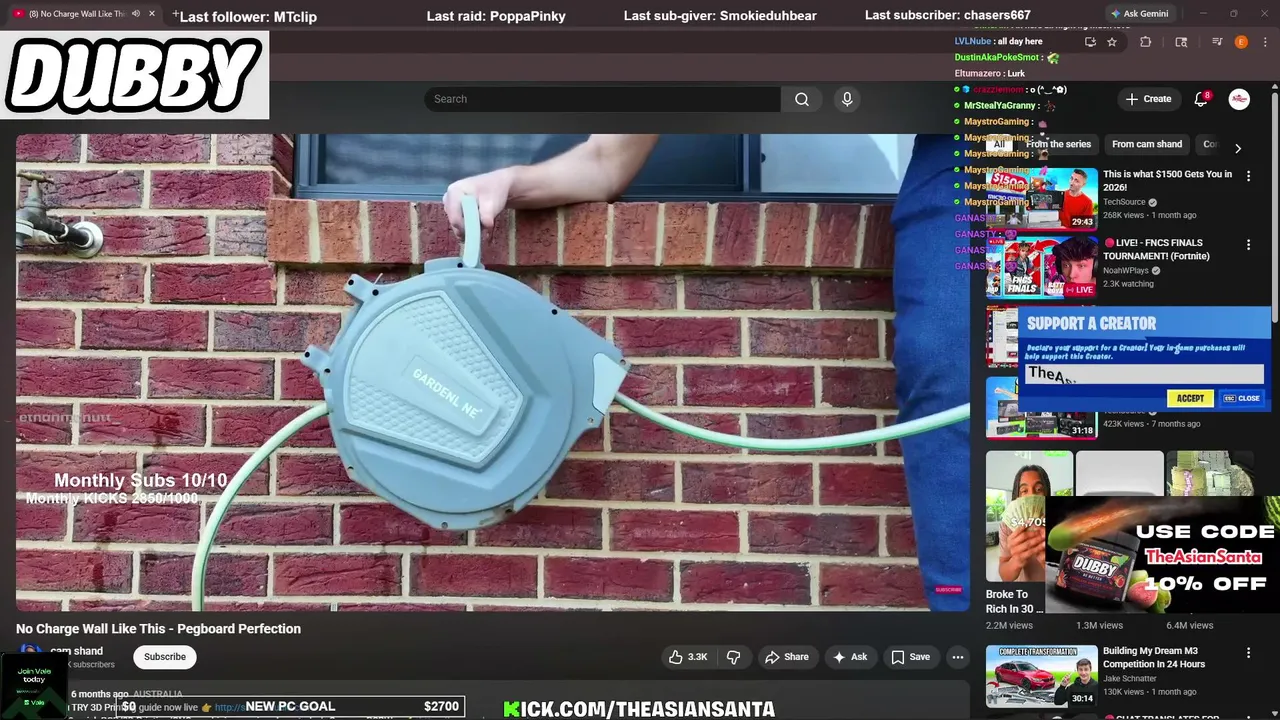Open the '$1500 Gets You in 2026' thumbnail
This screenshot has height=720, width=1280.
point(1041,198)
